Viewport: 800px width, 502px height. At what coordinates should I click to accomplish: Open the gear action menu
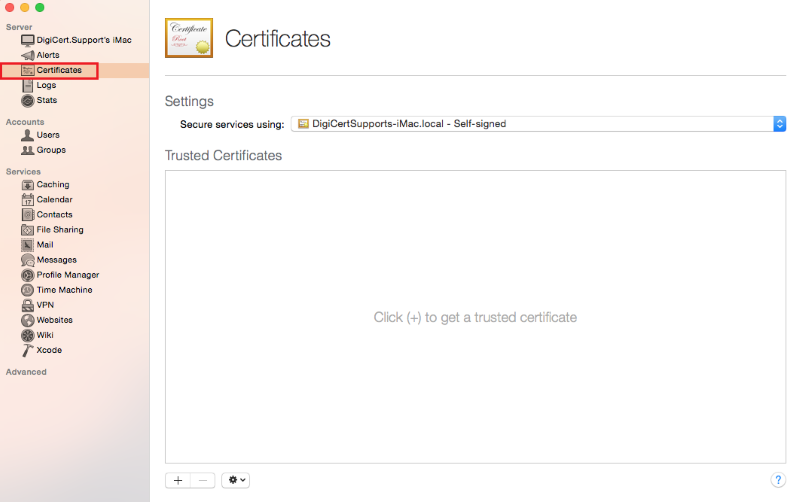coord(236,480)
